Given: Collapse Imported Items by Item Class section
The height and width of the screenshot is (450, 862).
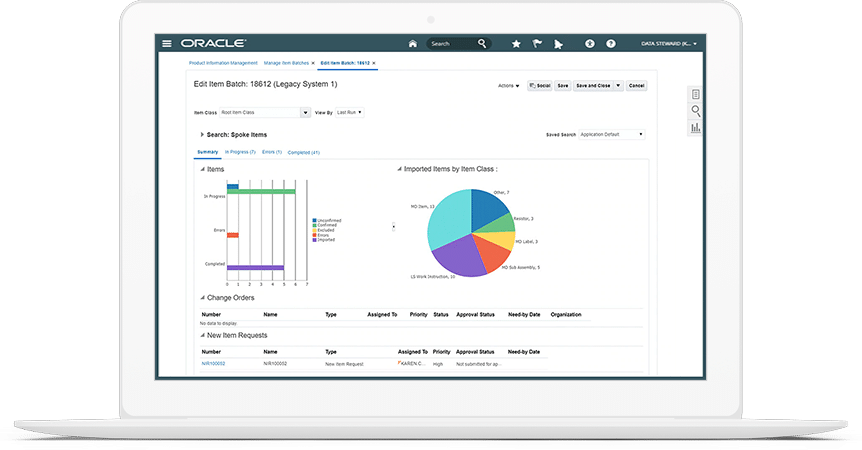Looking at the screenshot, I should [399, 169].
